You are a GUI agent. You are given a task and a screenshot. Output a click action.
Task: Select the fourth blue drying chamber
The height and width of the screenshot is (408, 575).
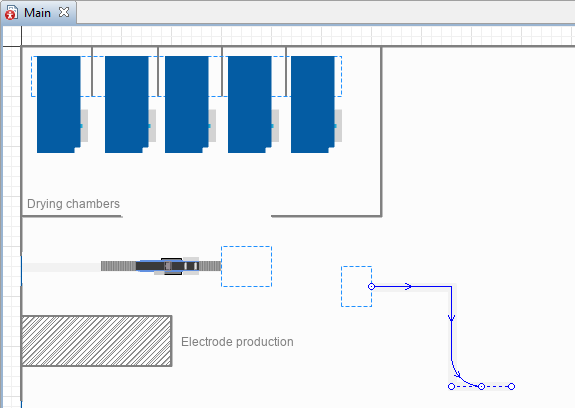(x=250, y=104)
